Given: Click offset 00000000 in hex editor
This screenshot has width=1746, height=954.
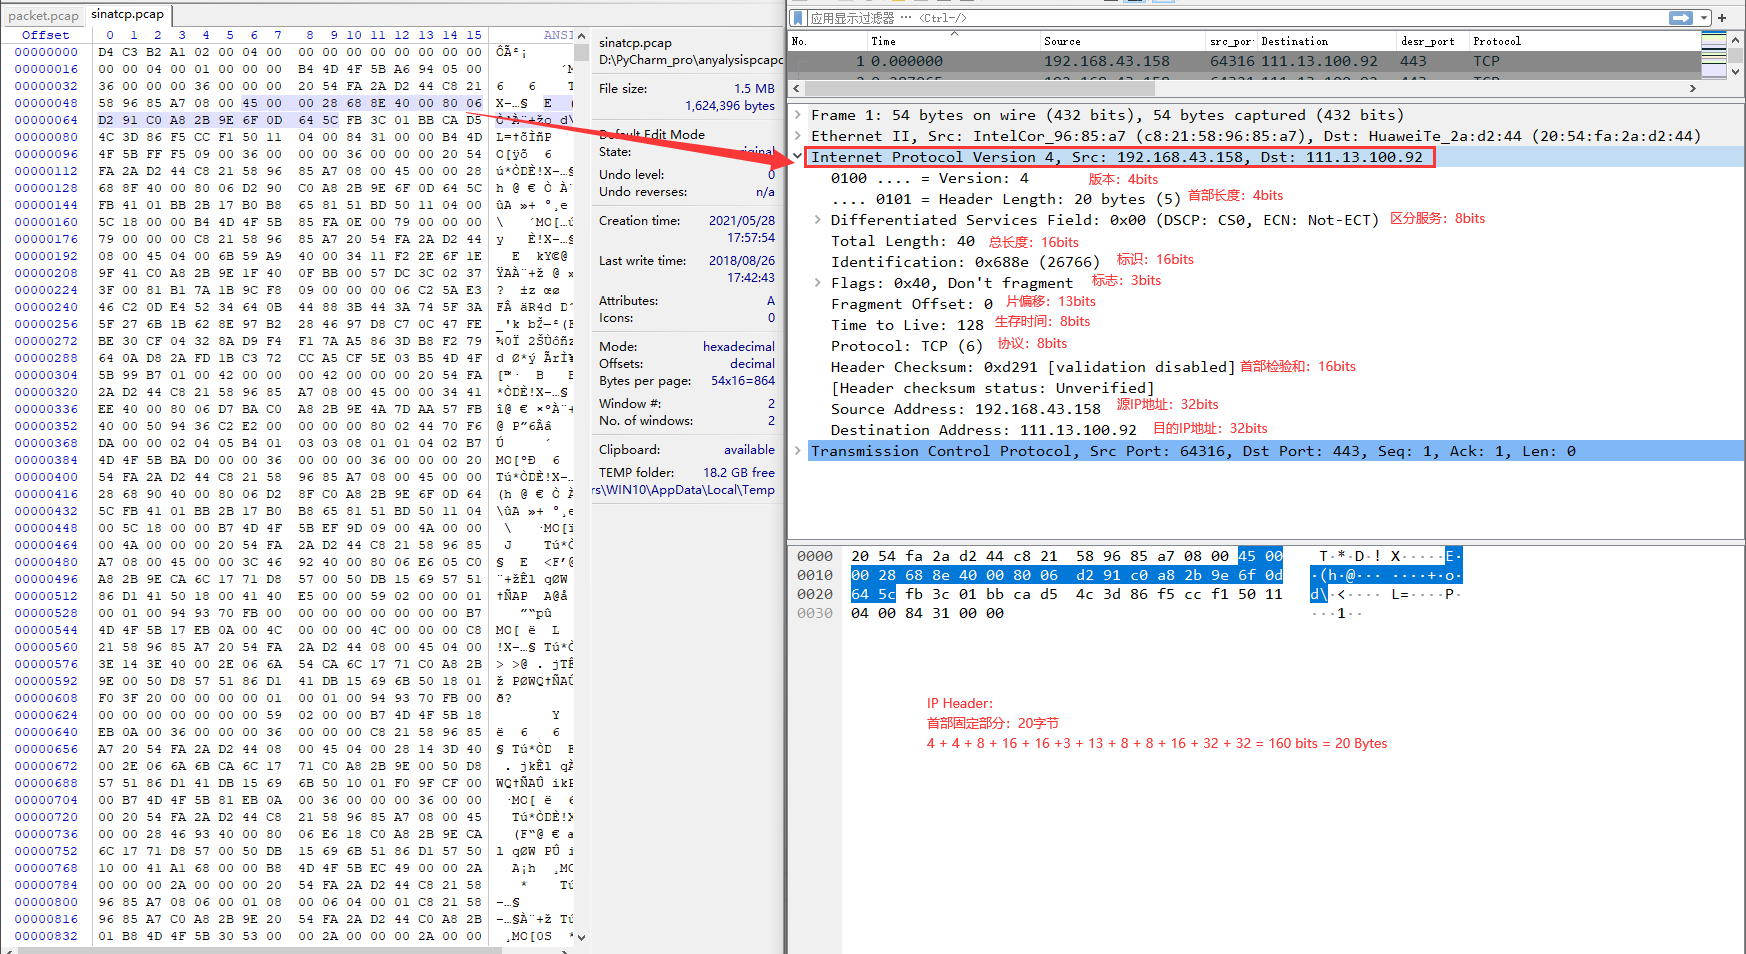Looking at the screenshot, I should [46, 52].
